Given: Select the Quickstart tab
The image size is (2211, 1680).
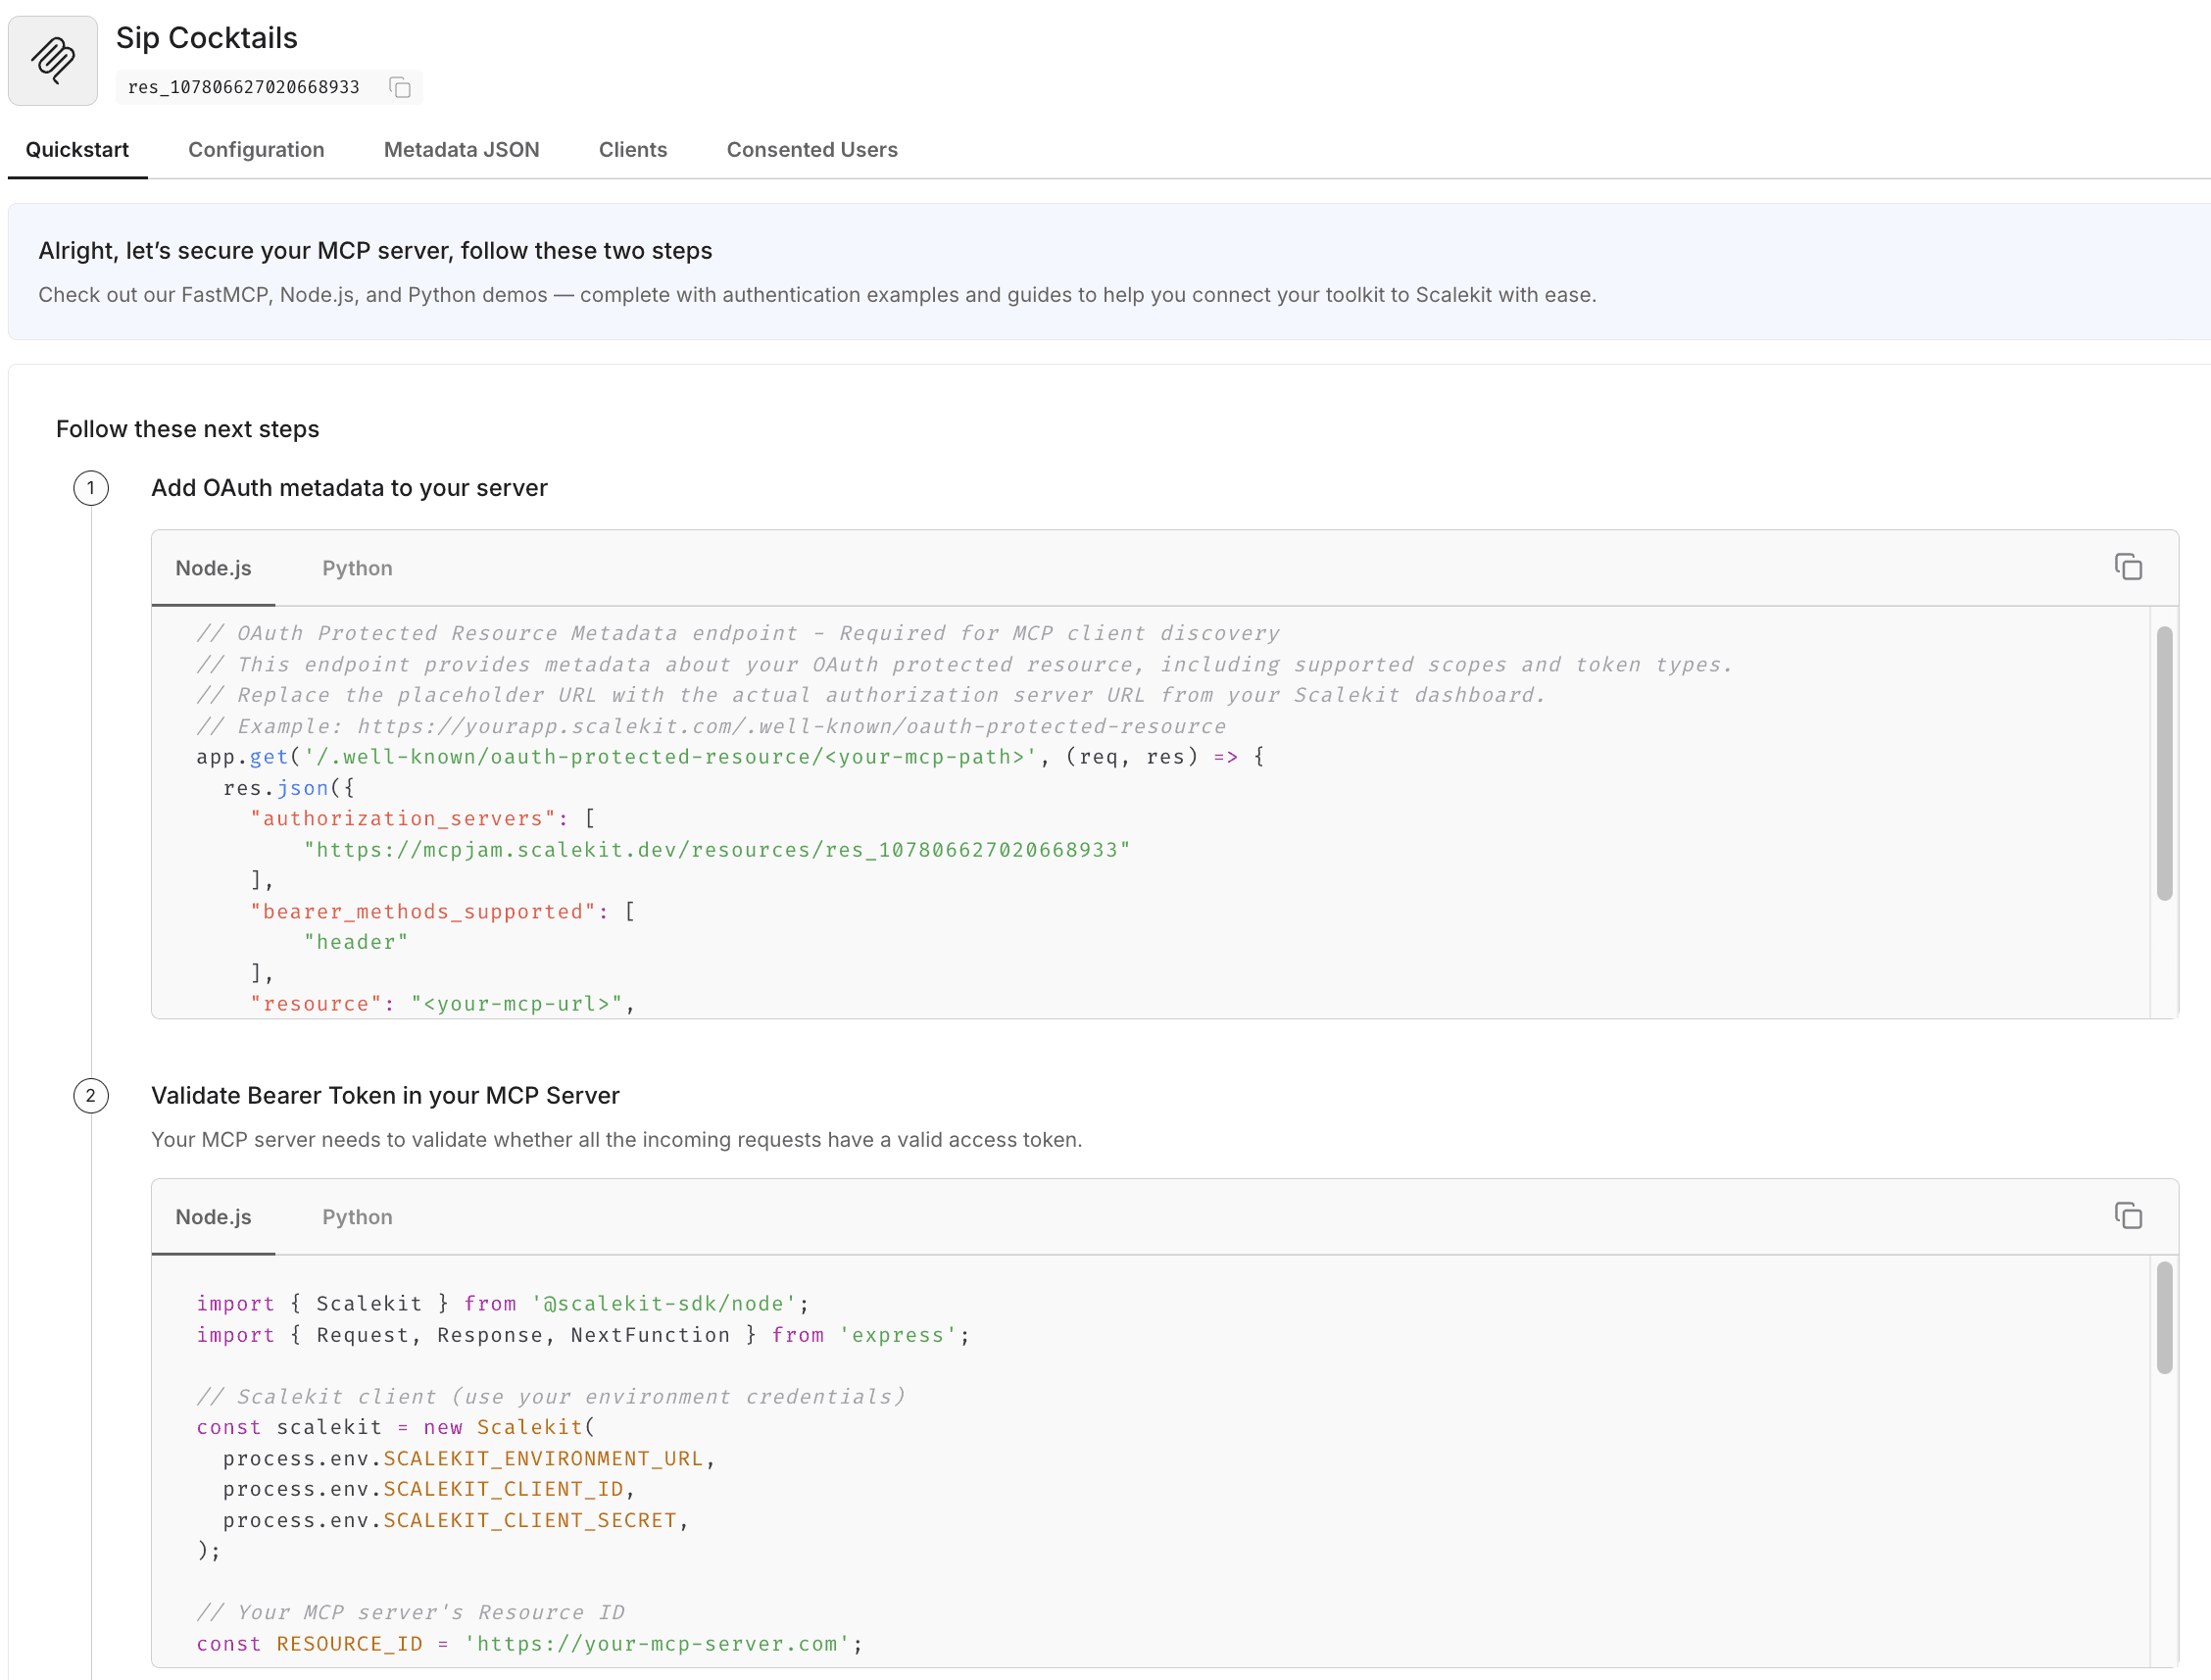Looking at the screenshot, I should pos(77,150).
